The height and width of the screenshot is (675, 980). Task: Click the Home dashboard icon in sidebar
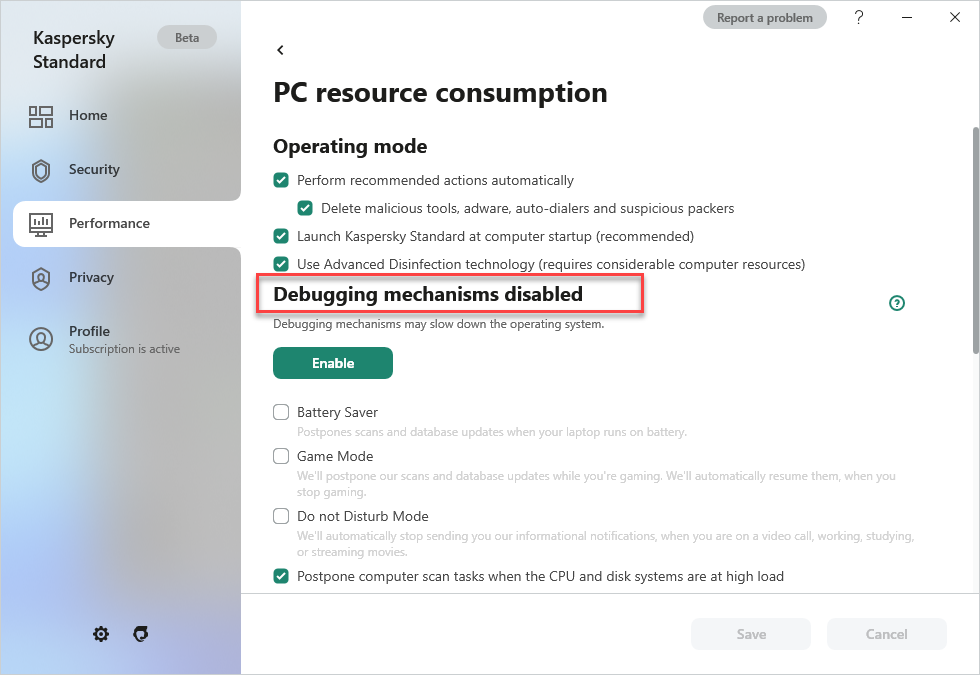pos(41,116)
